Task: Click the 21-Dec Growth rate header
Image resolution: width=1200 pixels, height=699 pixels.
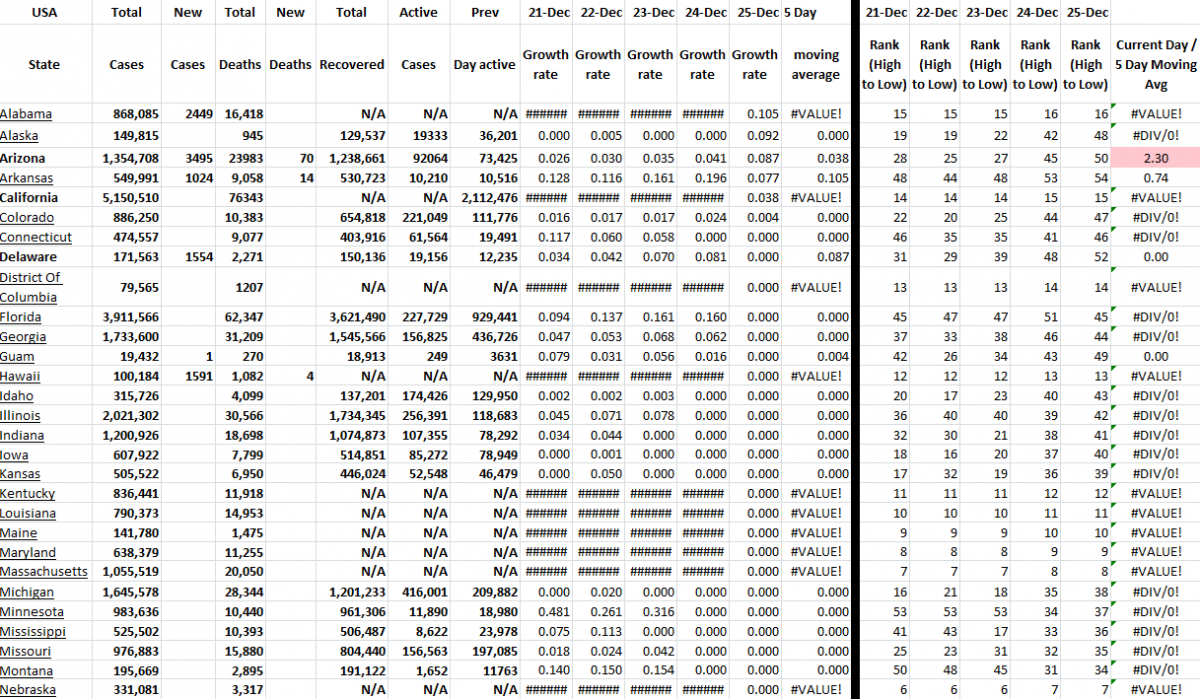Action: coord(545,45)
